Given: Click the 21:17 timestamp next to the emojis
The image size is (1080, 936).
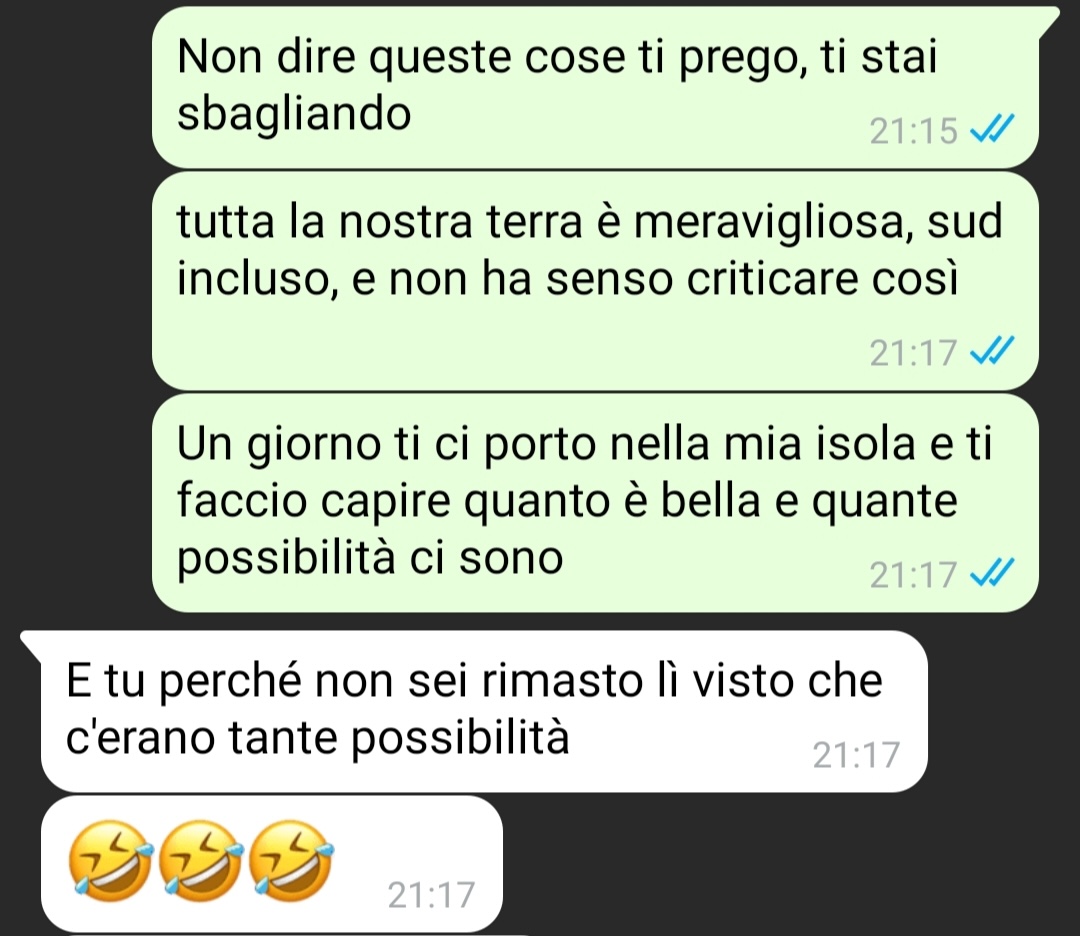Looking at the screenshot, I should (x=431, y=895).
